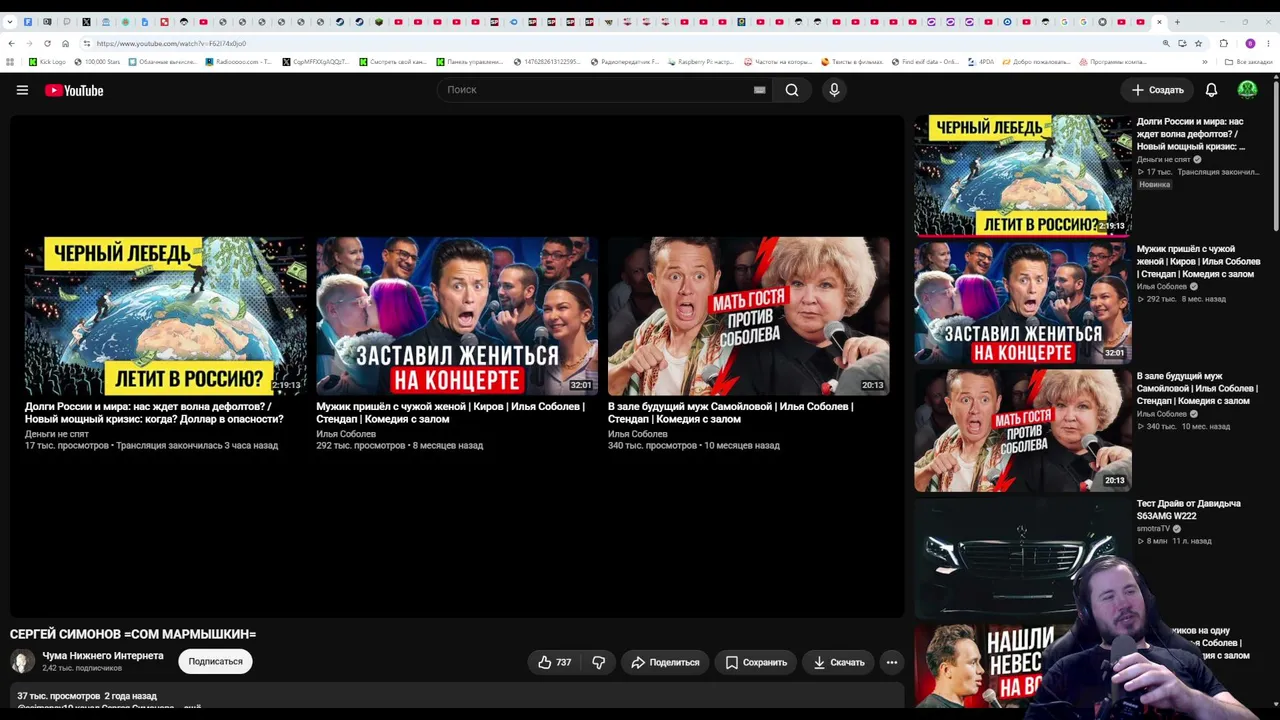Open the Частоты на которых bookmark
This screenshot has width=1280, height=720.
[x=778, y=62]
